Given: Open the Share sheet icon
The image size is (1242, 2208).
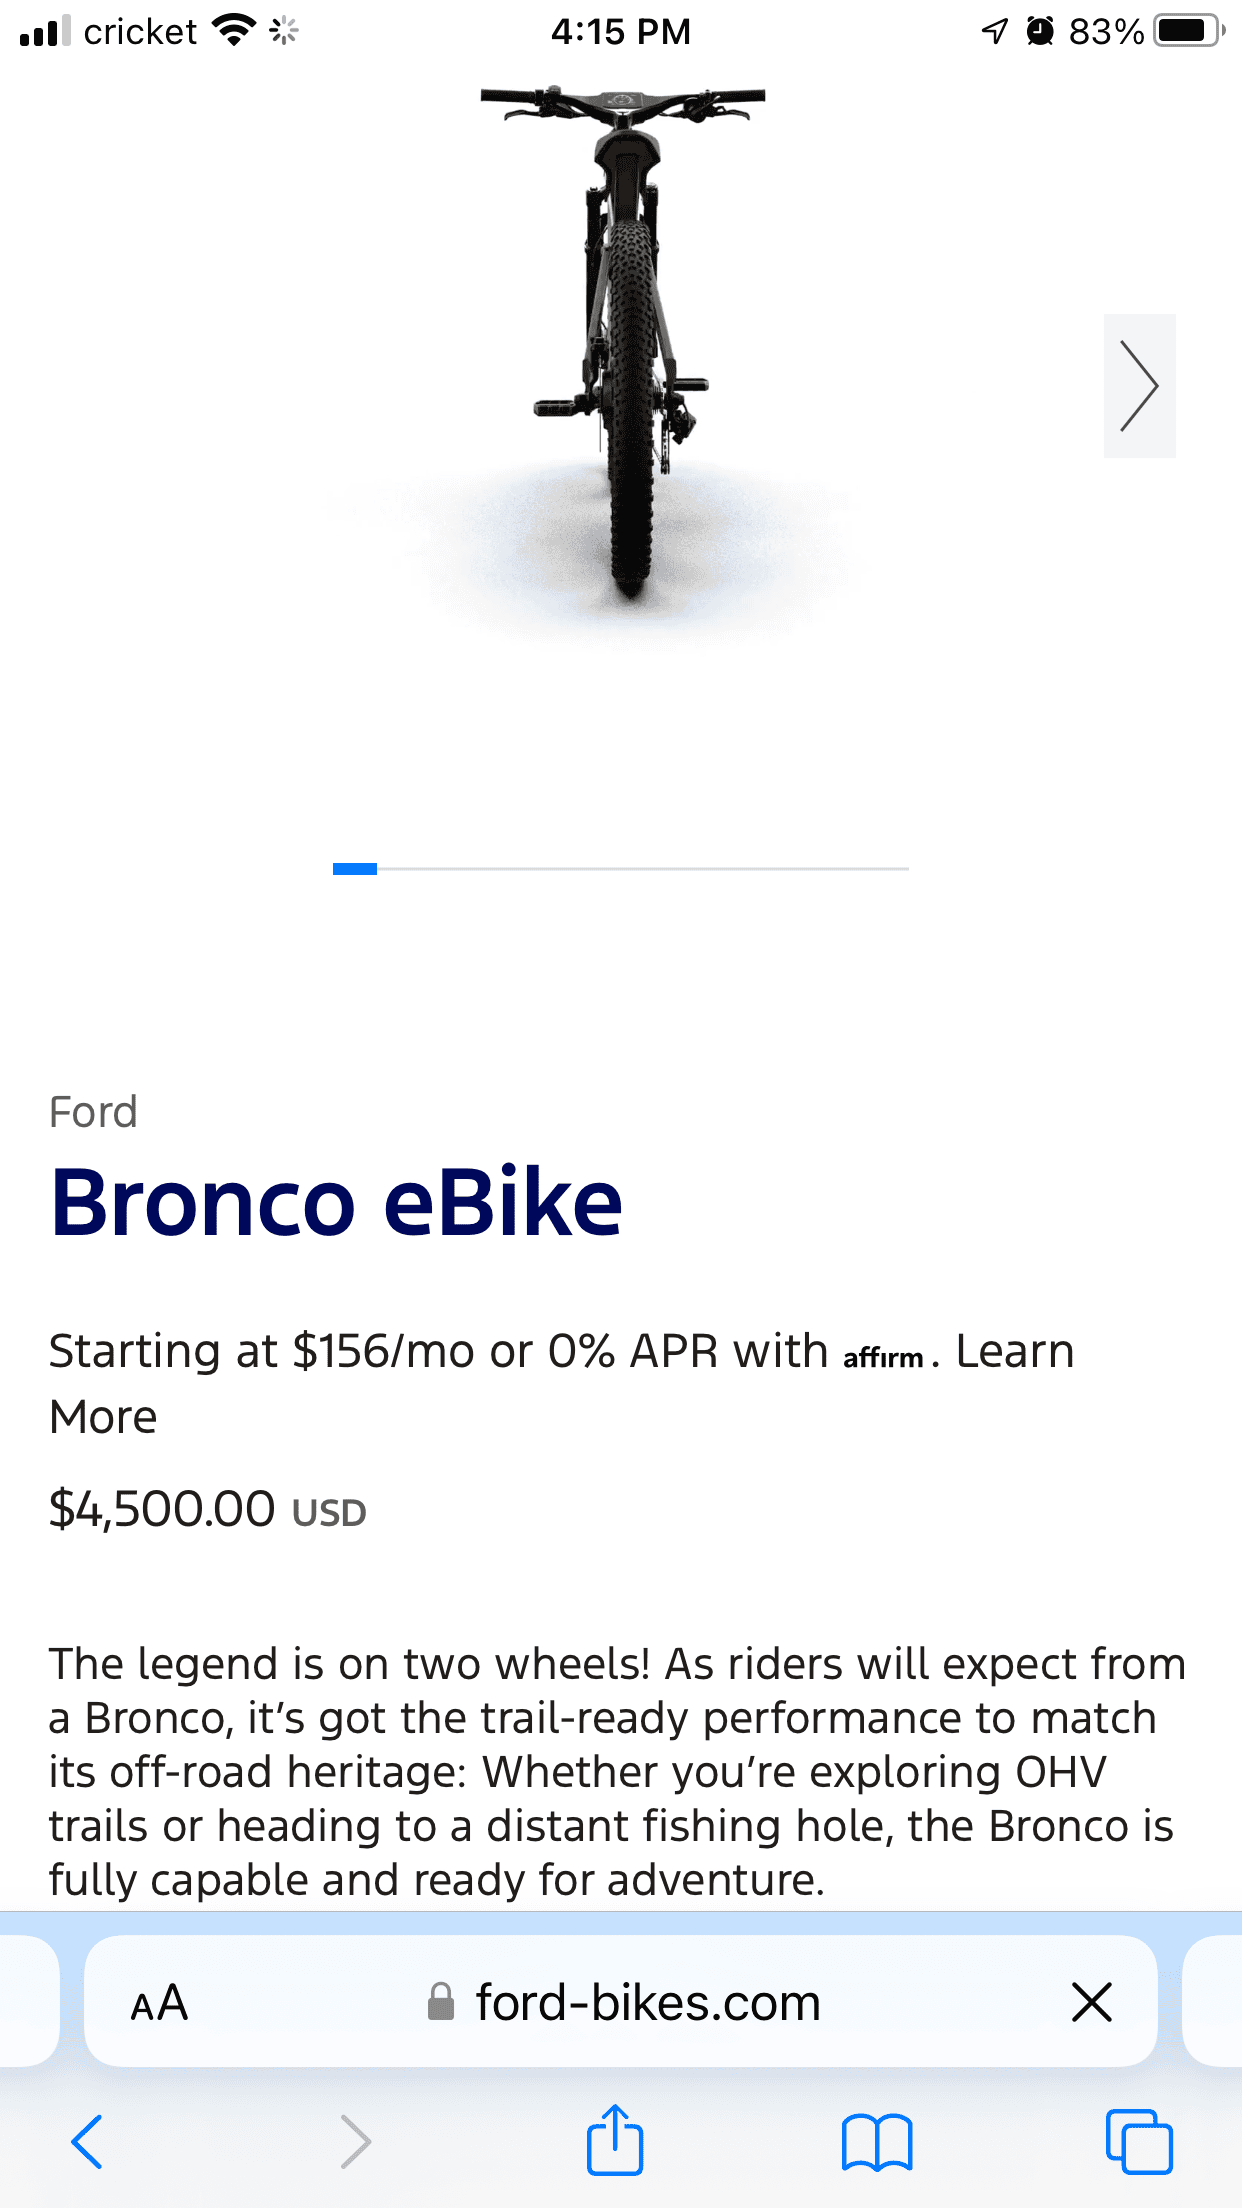Looking at the screenshot, I should pos(614,2139).
